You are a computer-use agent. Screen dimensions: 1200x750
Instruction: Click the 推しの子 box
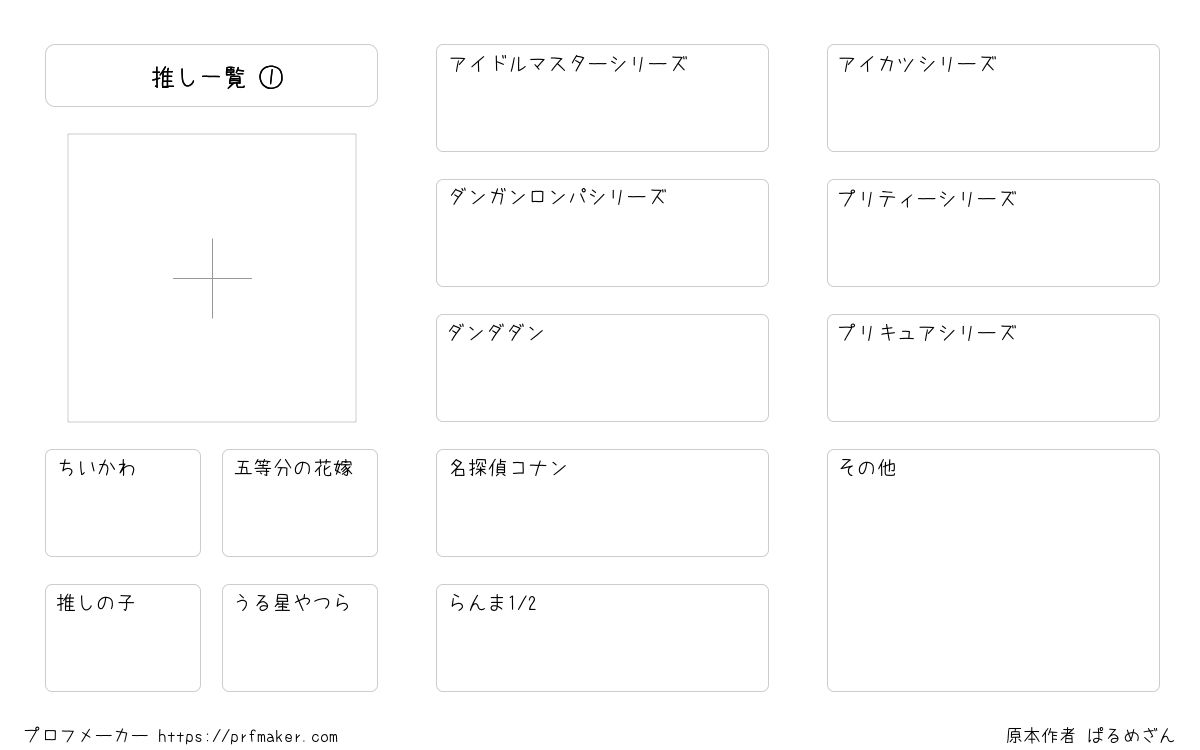(x=123, y=638)
